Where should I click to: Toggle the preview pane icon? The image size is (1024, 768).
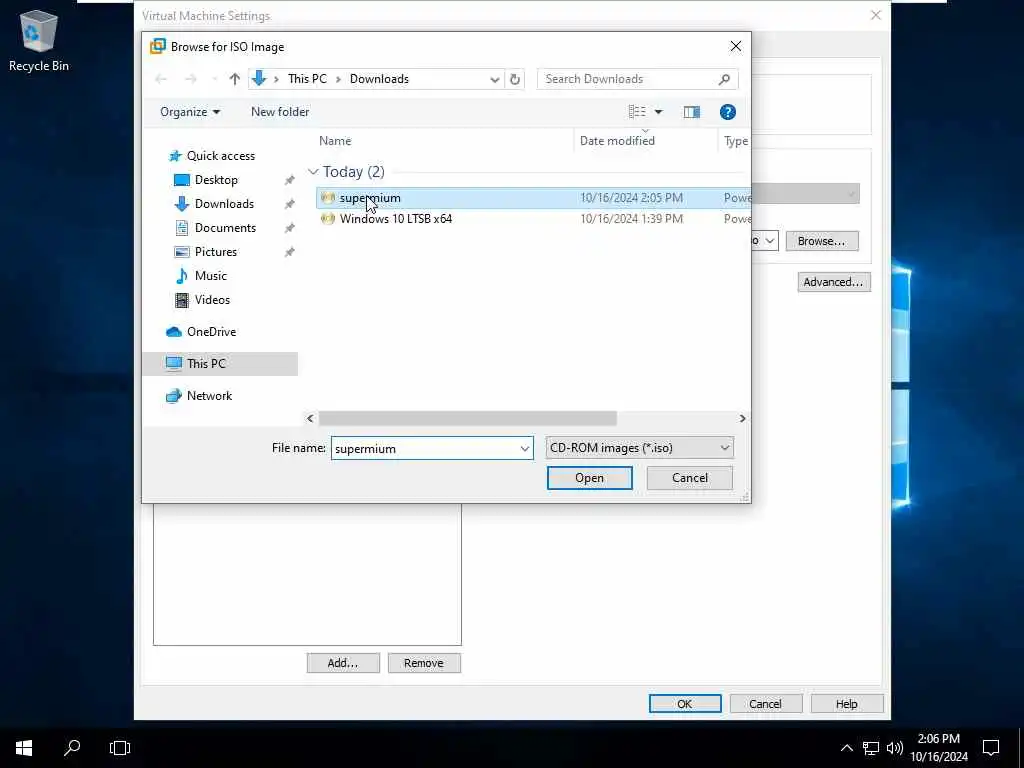click(692, 112)
